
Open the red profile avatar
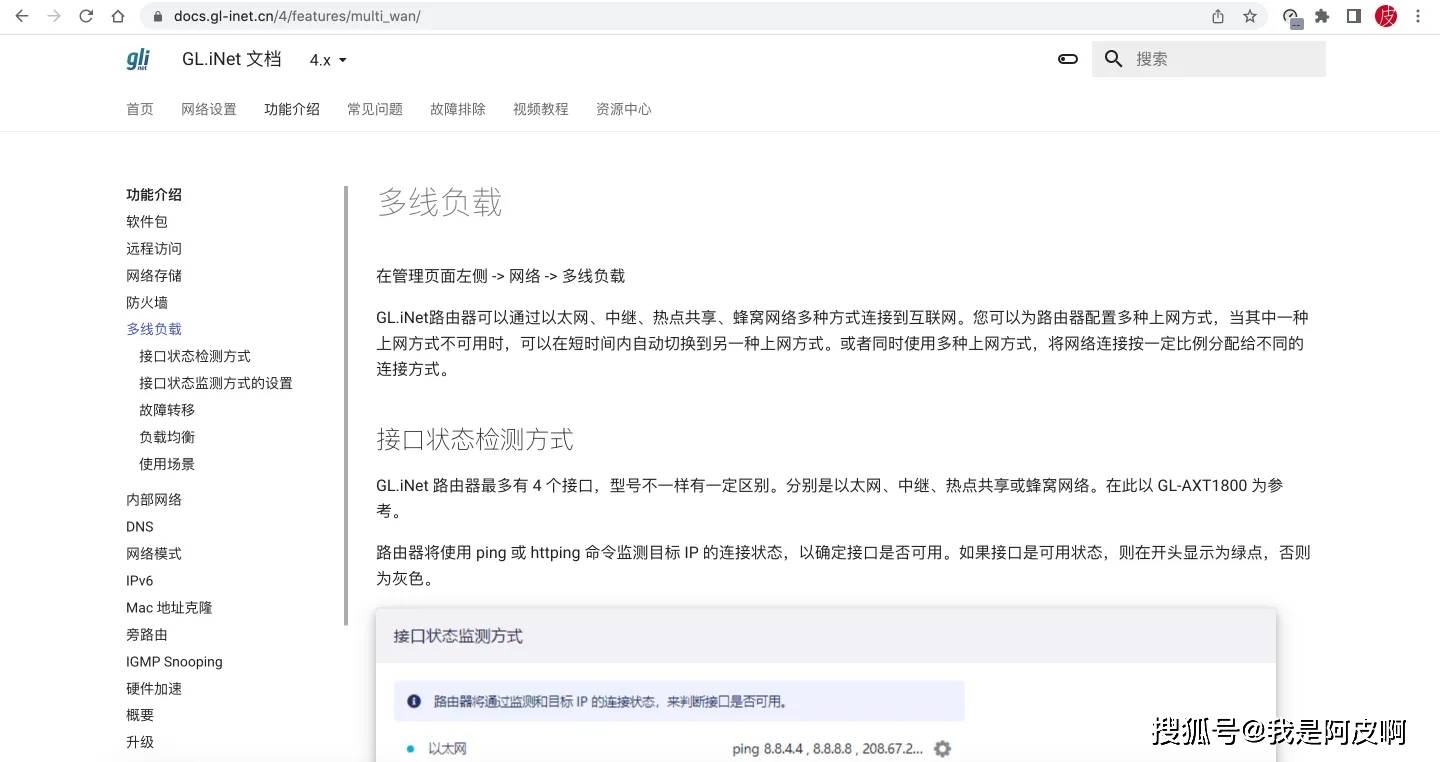[x=1386, y=16]
